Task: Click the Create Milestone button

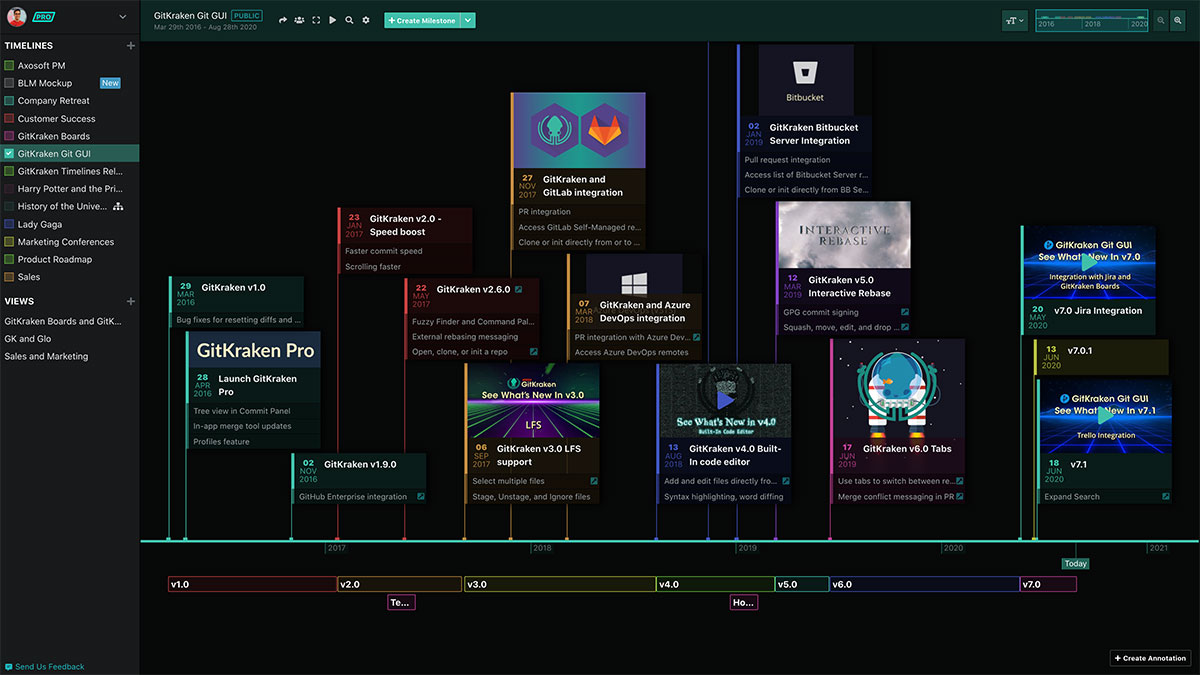Action: pos(424,20)
